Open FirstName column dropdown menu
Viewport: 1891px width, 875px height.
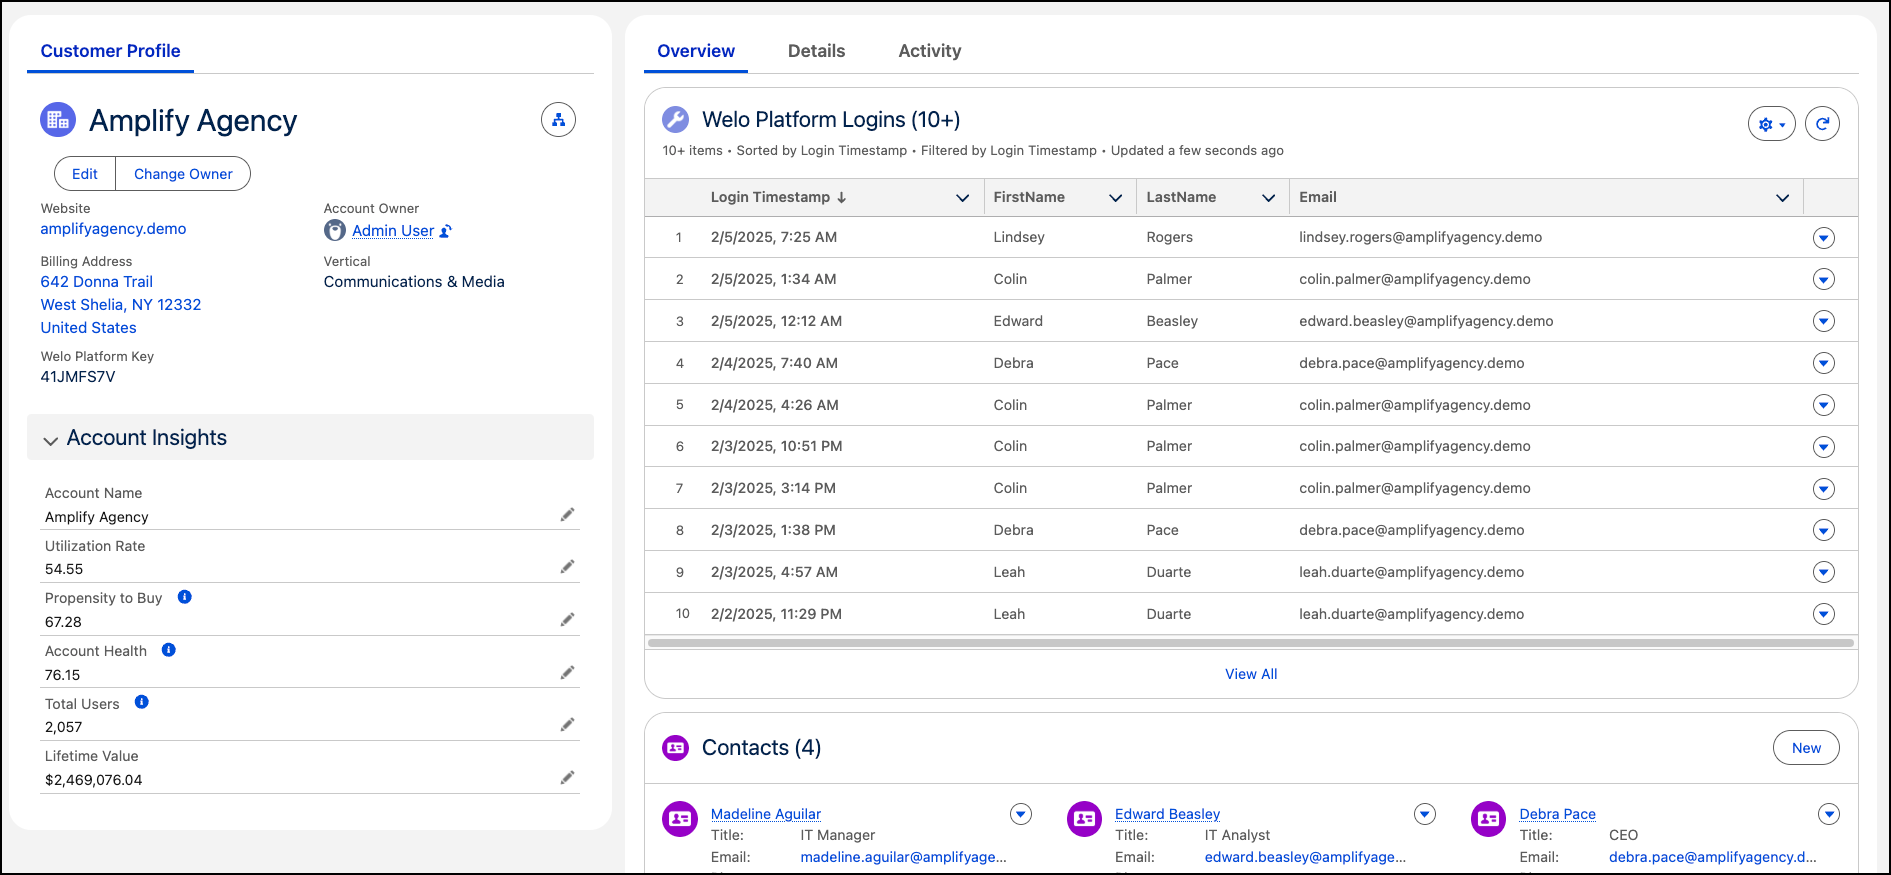1115,198
